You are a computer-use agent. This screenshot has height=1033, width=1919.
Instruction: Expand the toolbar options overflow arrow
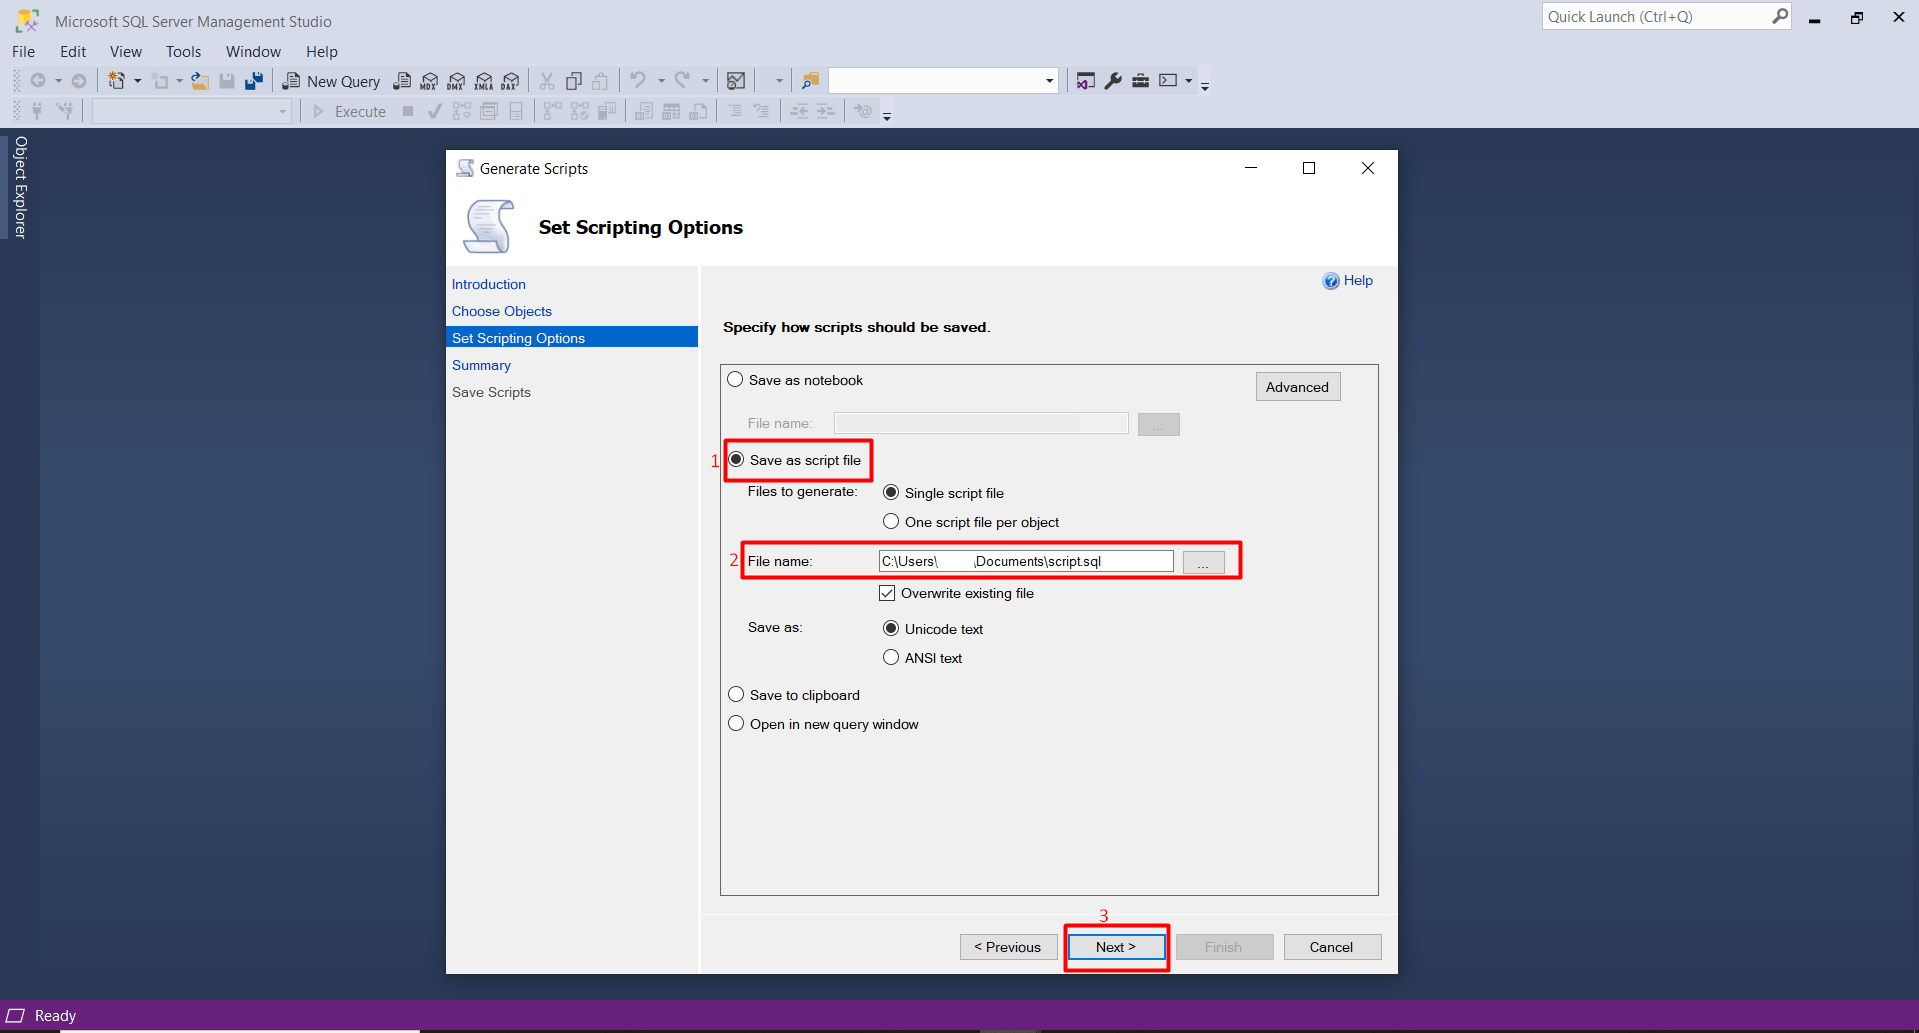[1205, 87]
